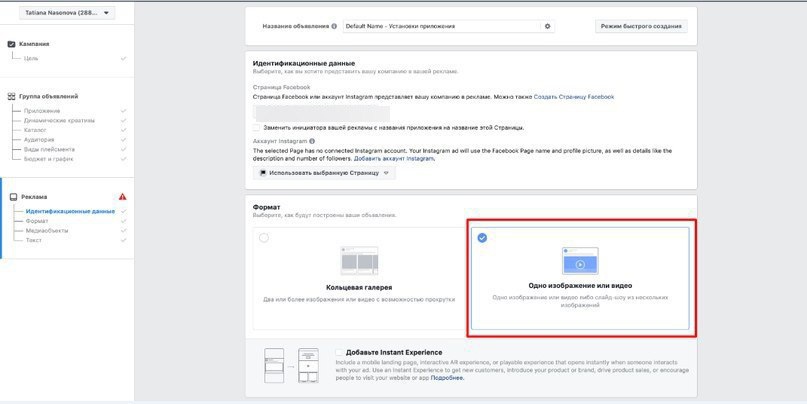
Task: Go to Виды плейсмента item
Action: 49,149
